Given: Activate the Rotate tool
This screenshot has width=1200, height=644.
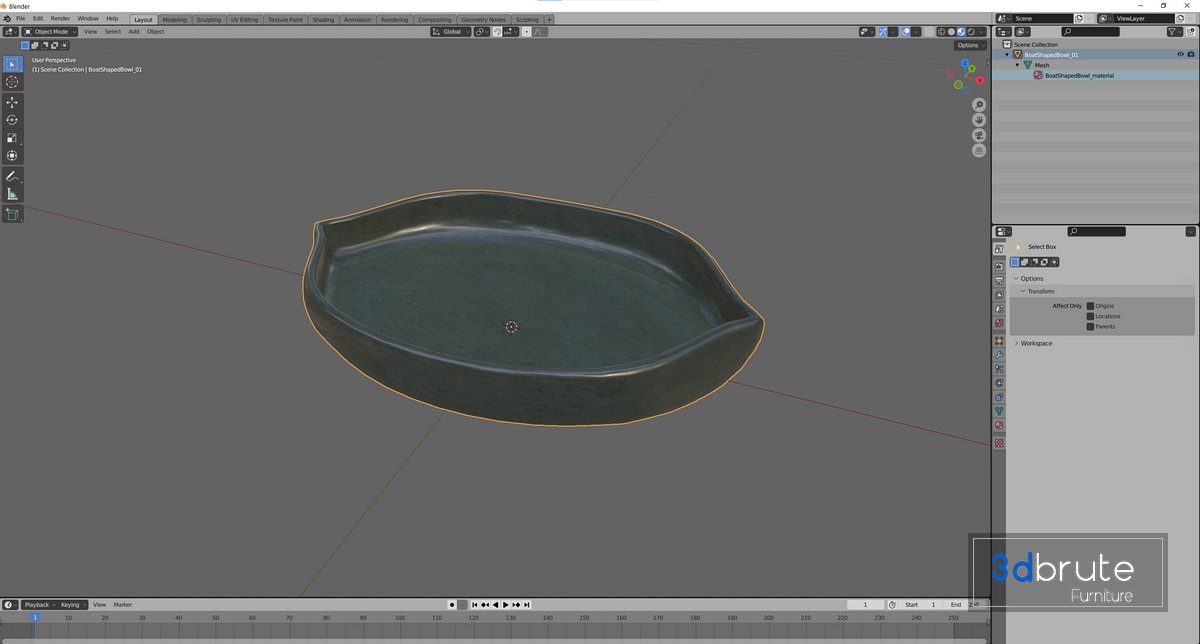Looking at the screenshot, I should point(12,120).
